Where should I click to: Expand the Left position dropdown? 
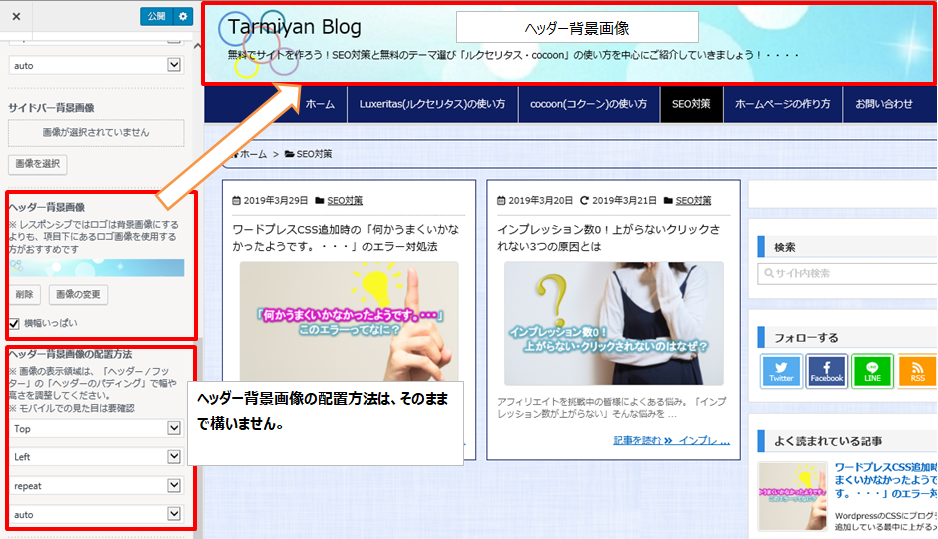tap(96, 457)
